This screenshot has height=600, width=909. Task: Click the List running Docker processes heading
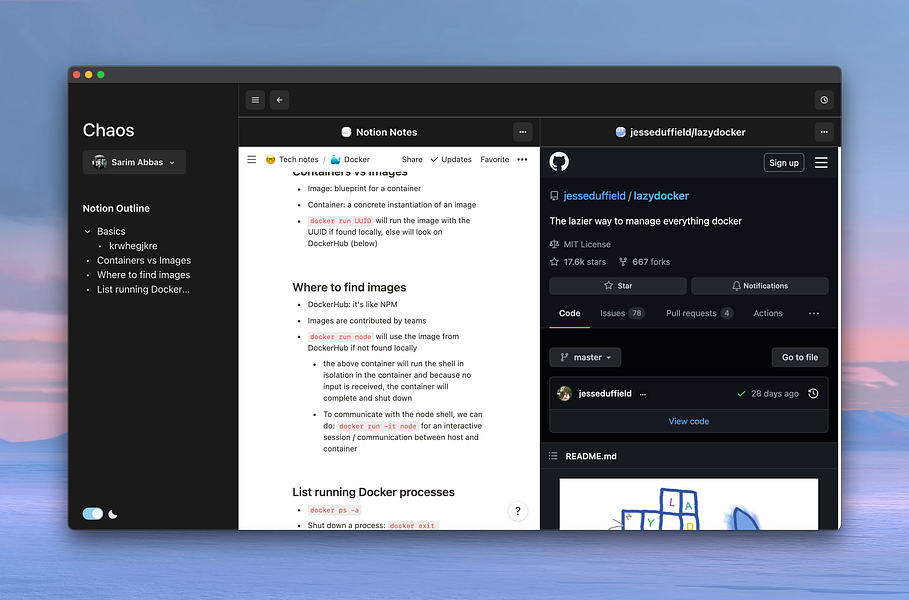pos(373,492)
